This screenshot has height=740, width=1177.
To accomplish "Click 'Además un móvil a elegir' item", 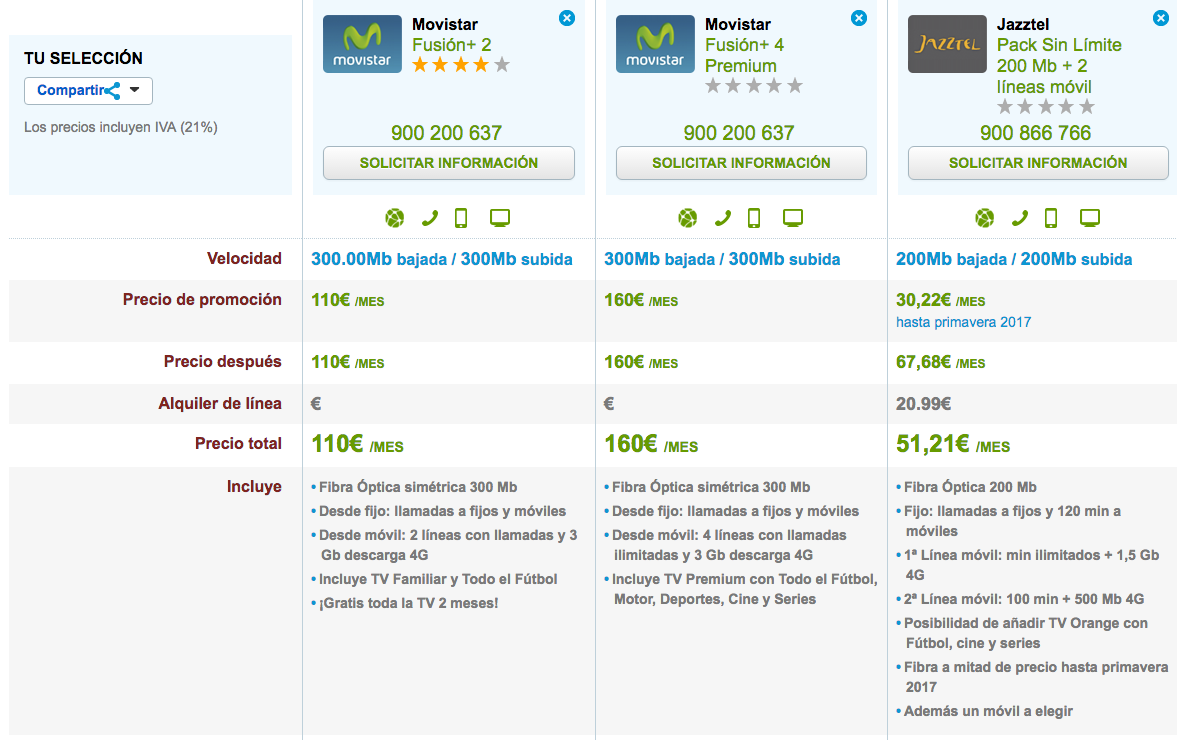I will click(988, 711).
